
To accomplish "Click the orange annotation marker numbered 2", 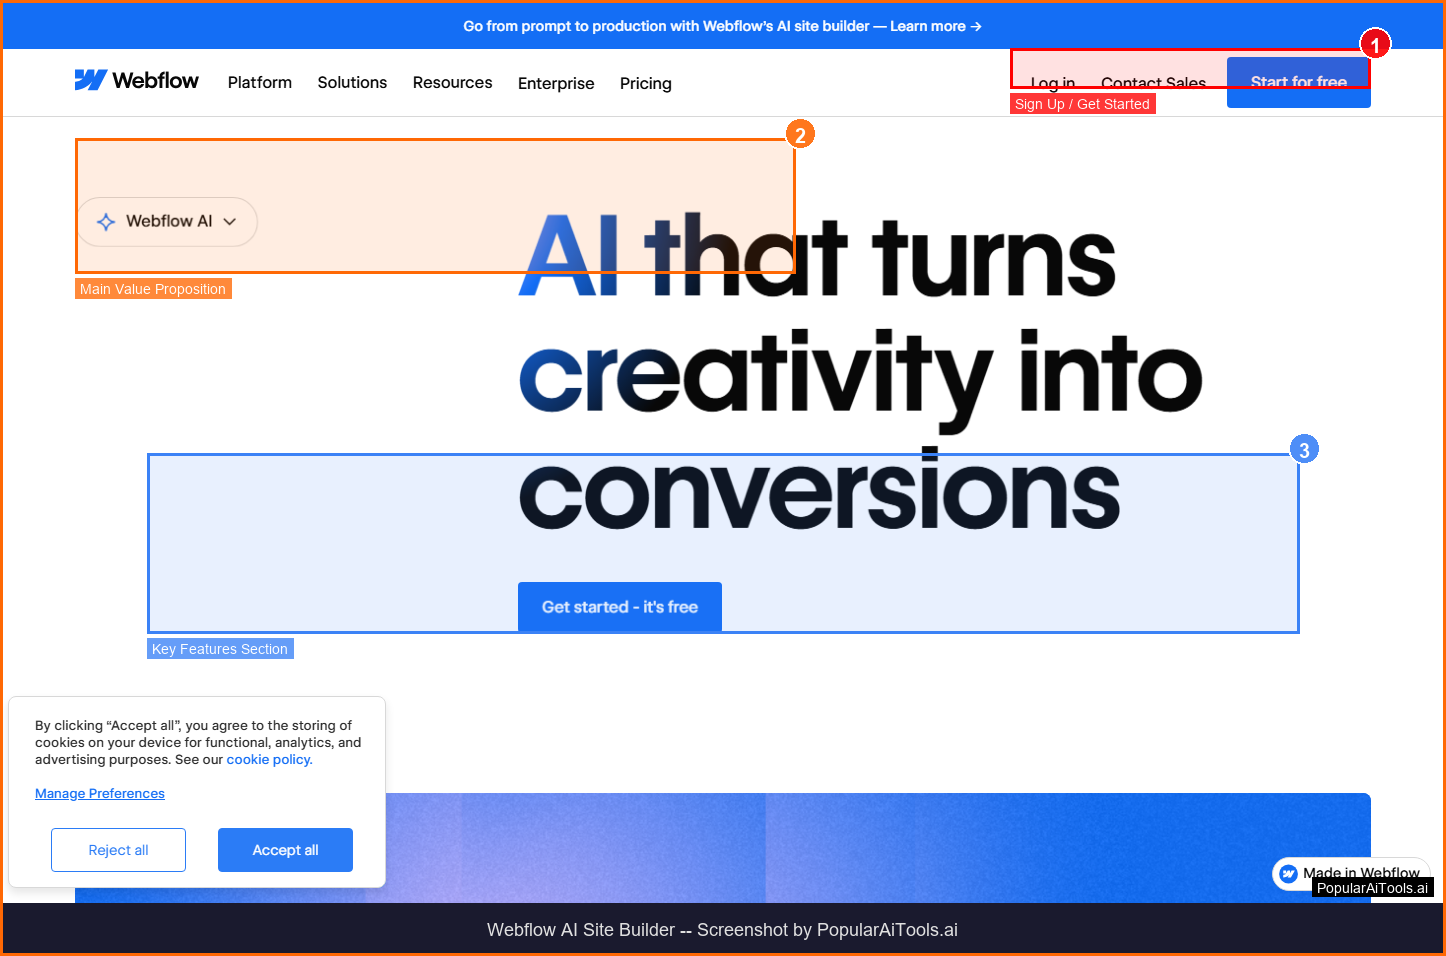I will pos(799,135).
